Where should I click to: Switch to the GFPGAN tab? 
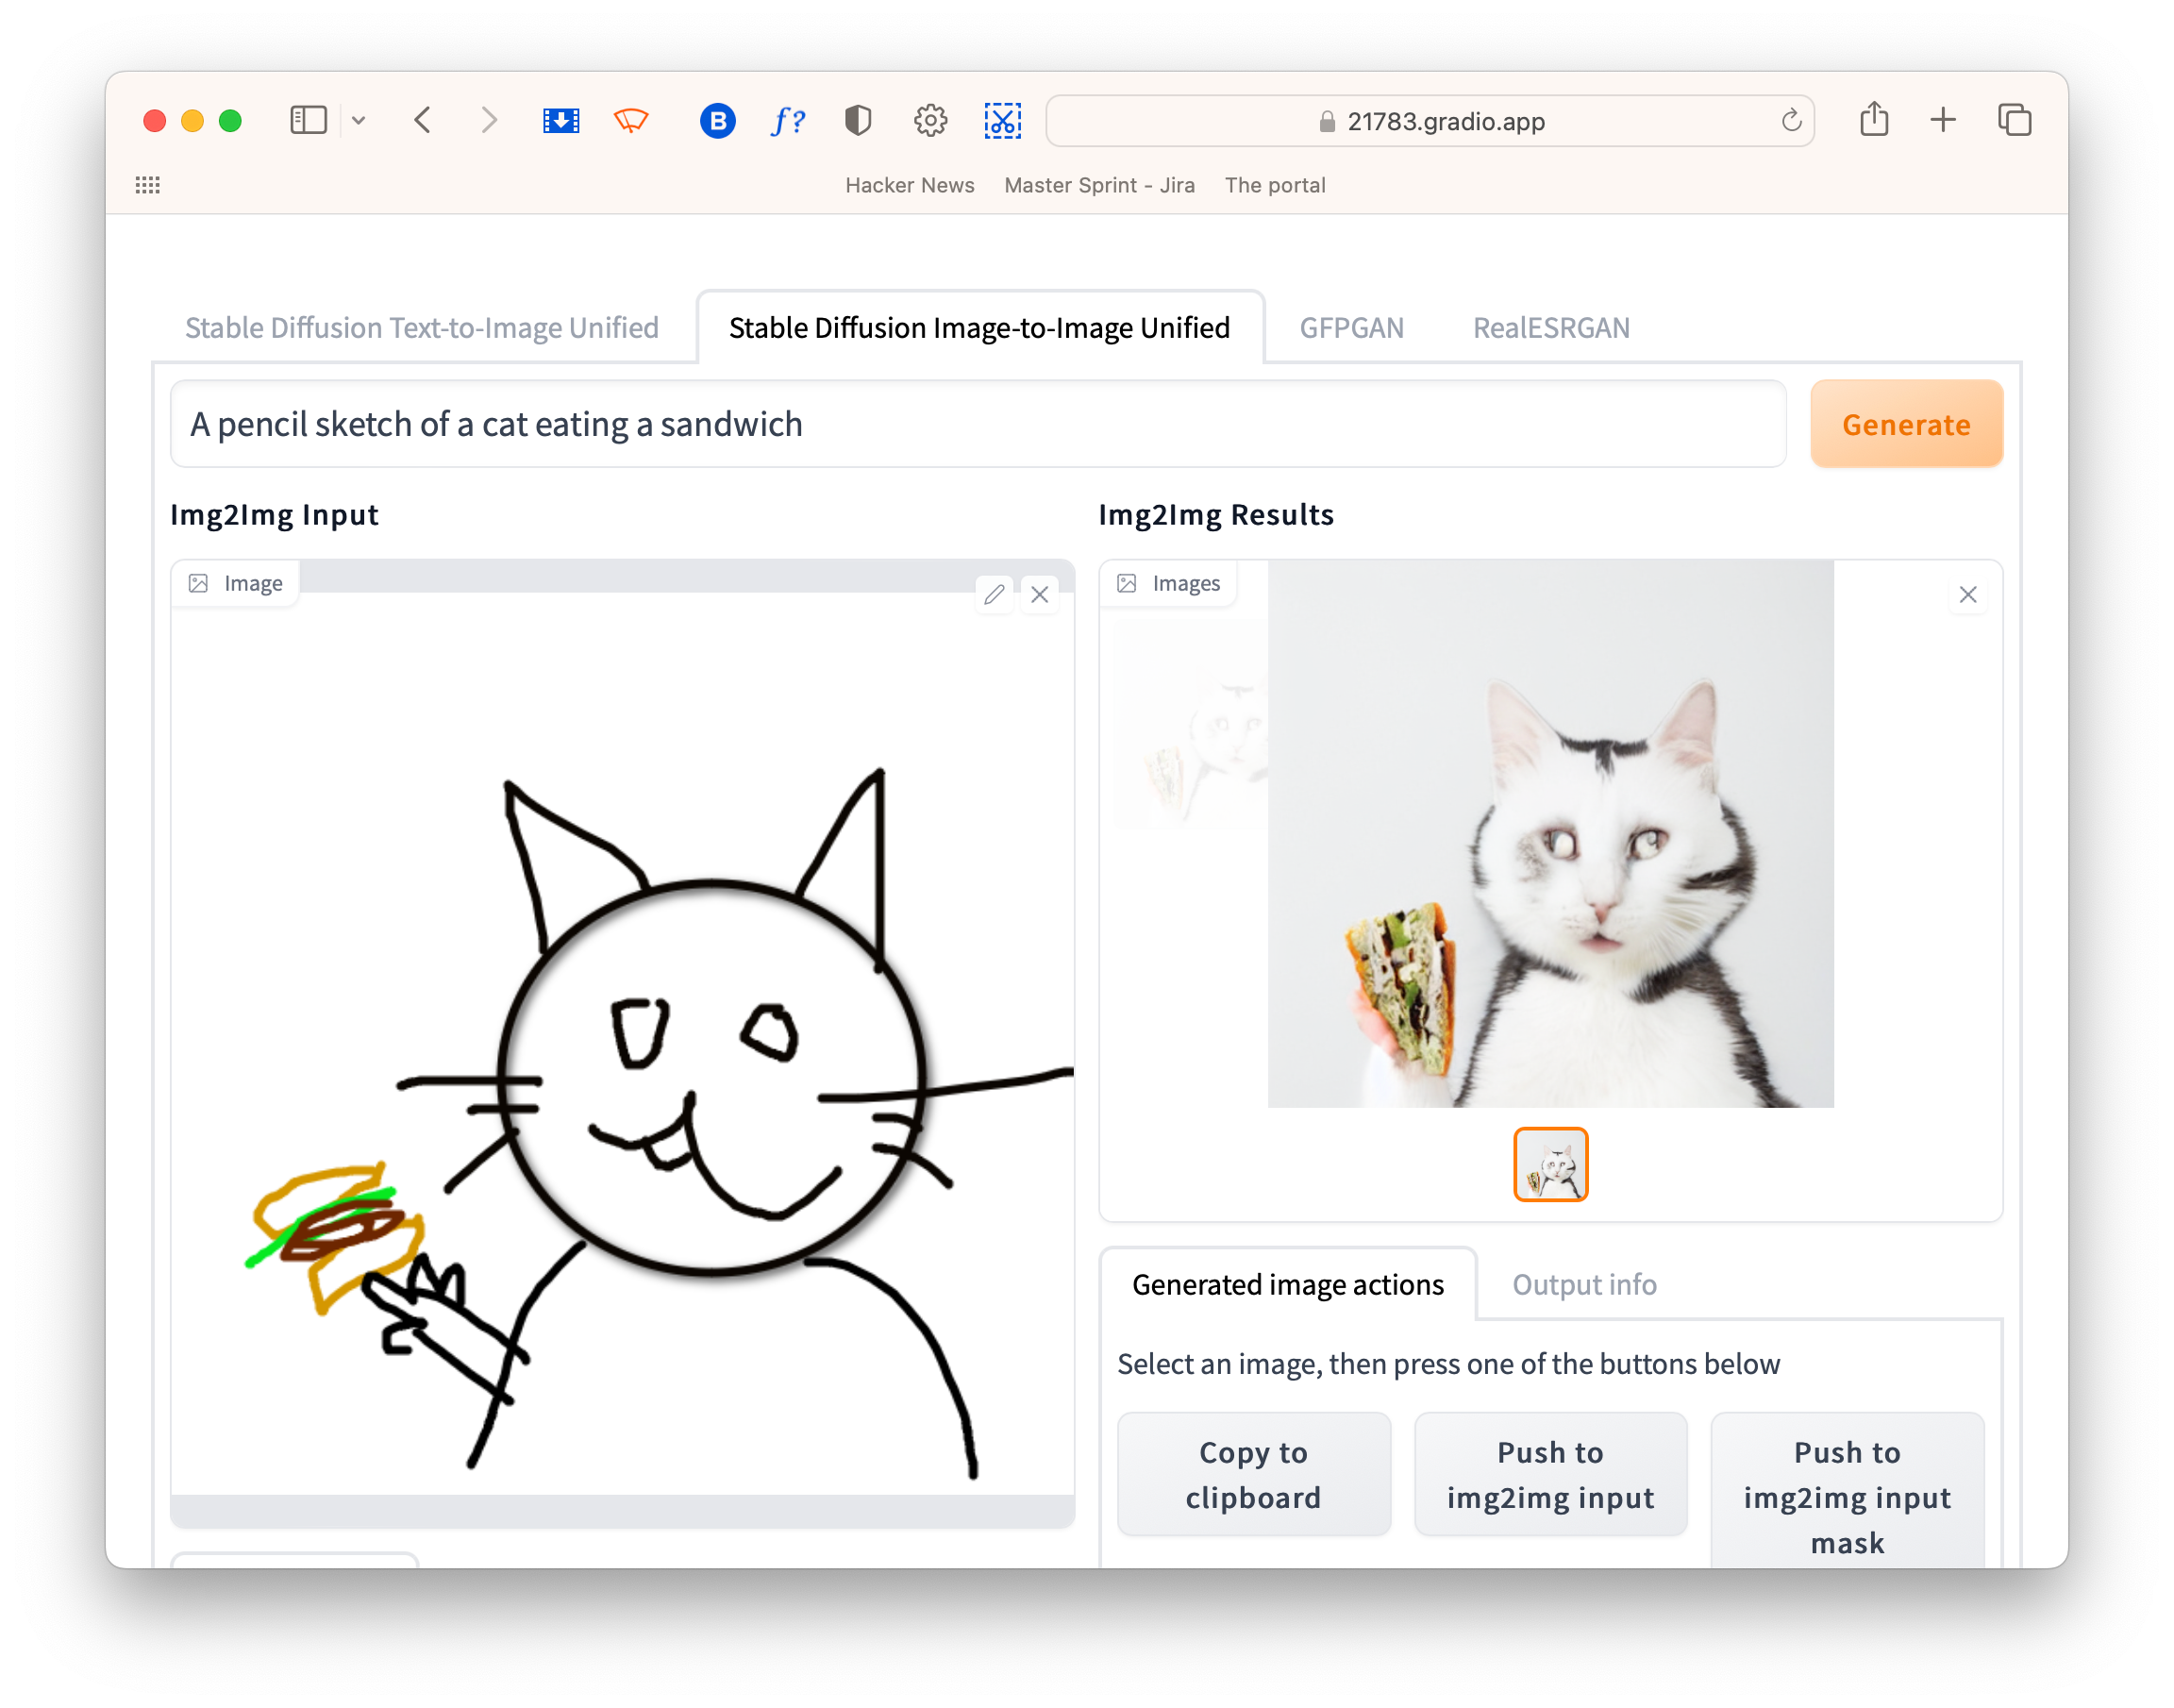1351,328
